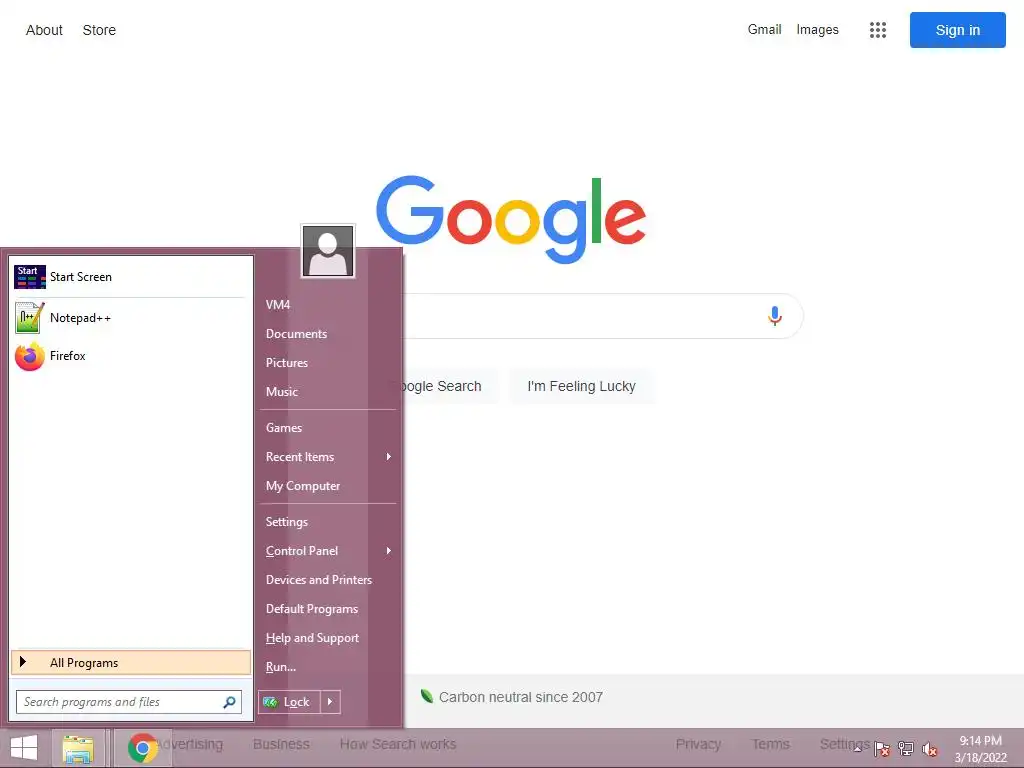The height and width of the screenshot is (768, 1024).
Task: Click the muted volume tray icon
Action: [x=929, y=749]
